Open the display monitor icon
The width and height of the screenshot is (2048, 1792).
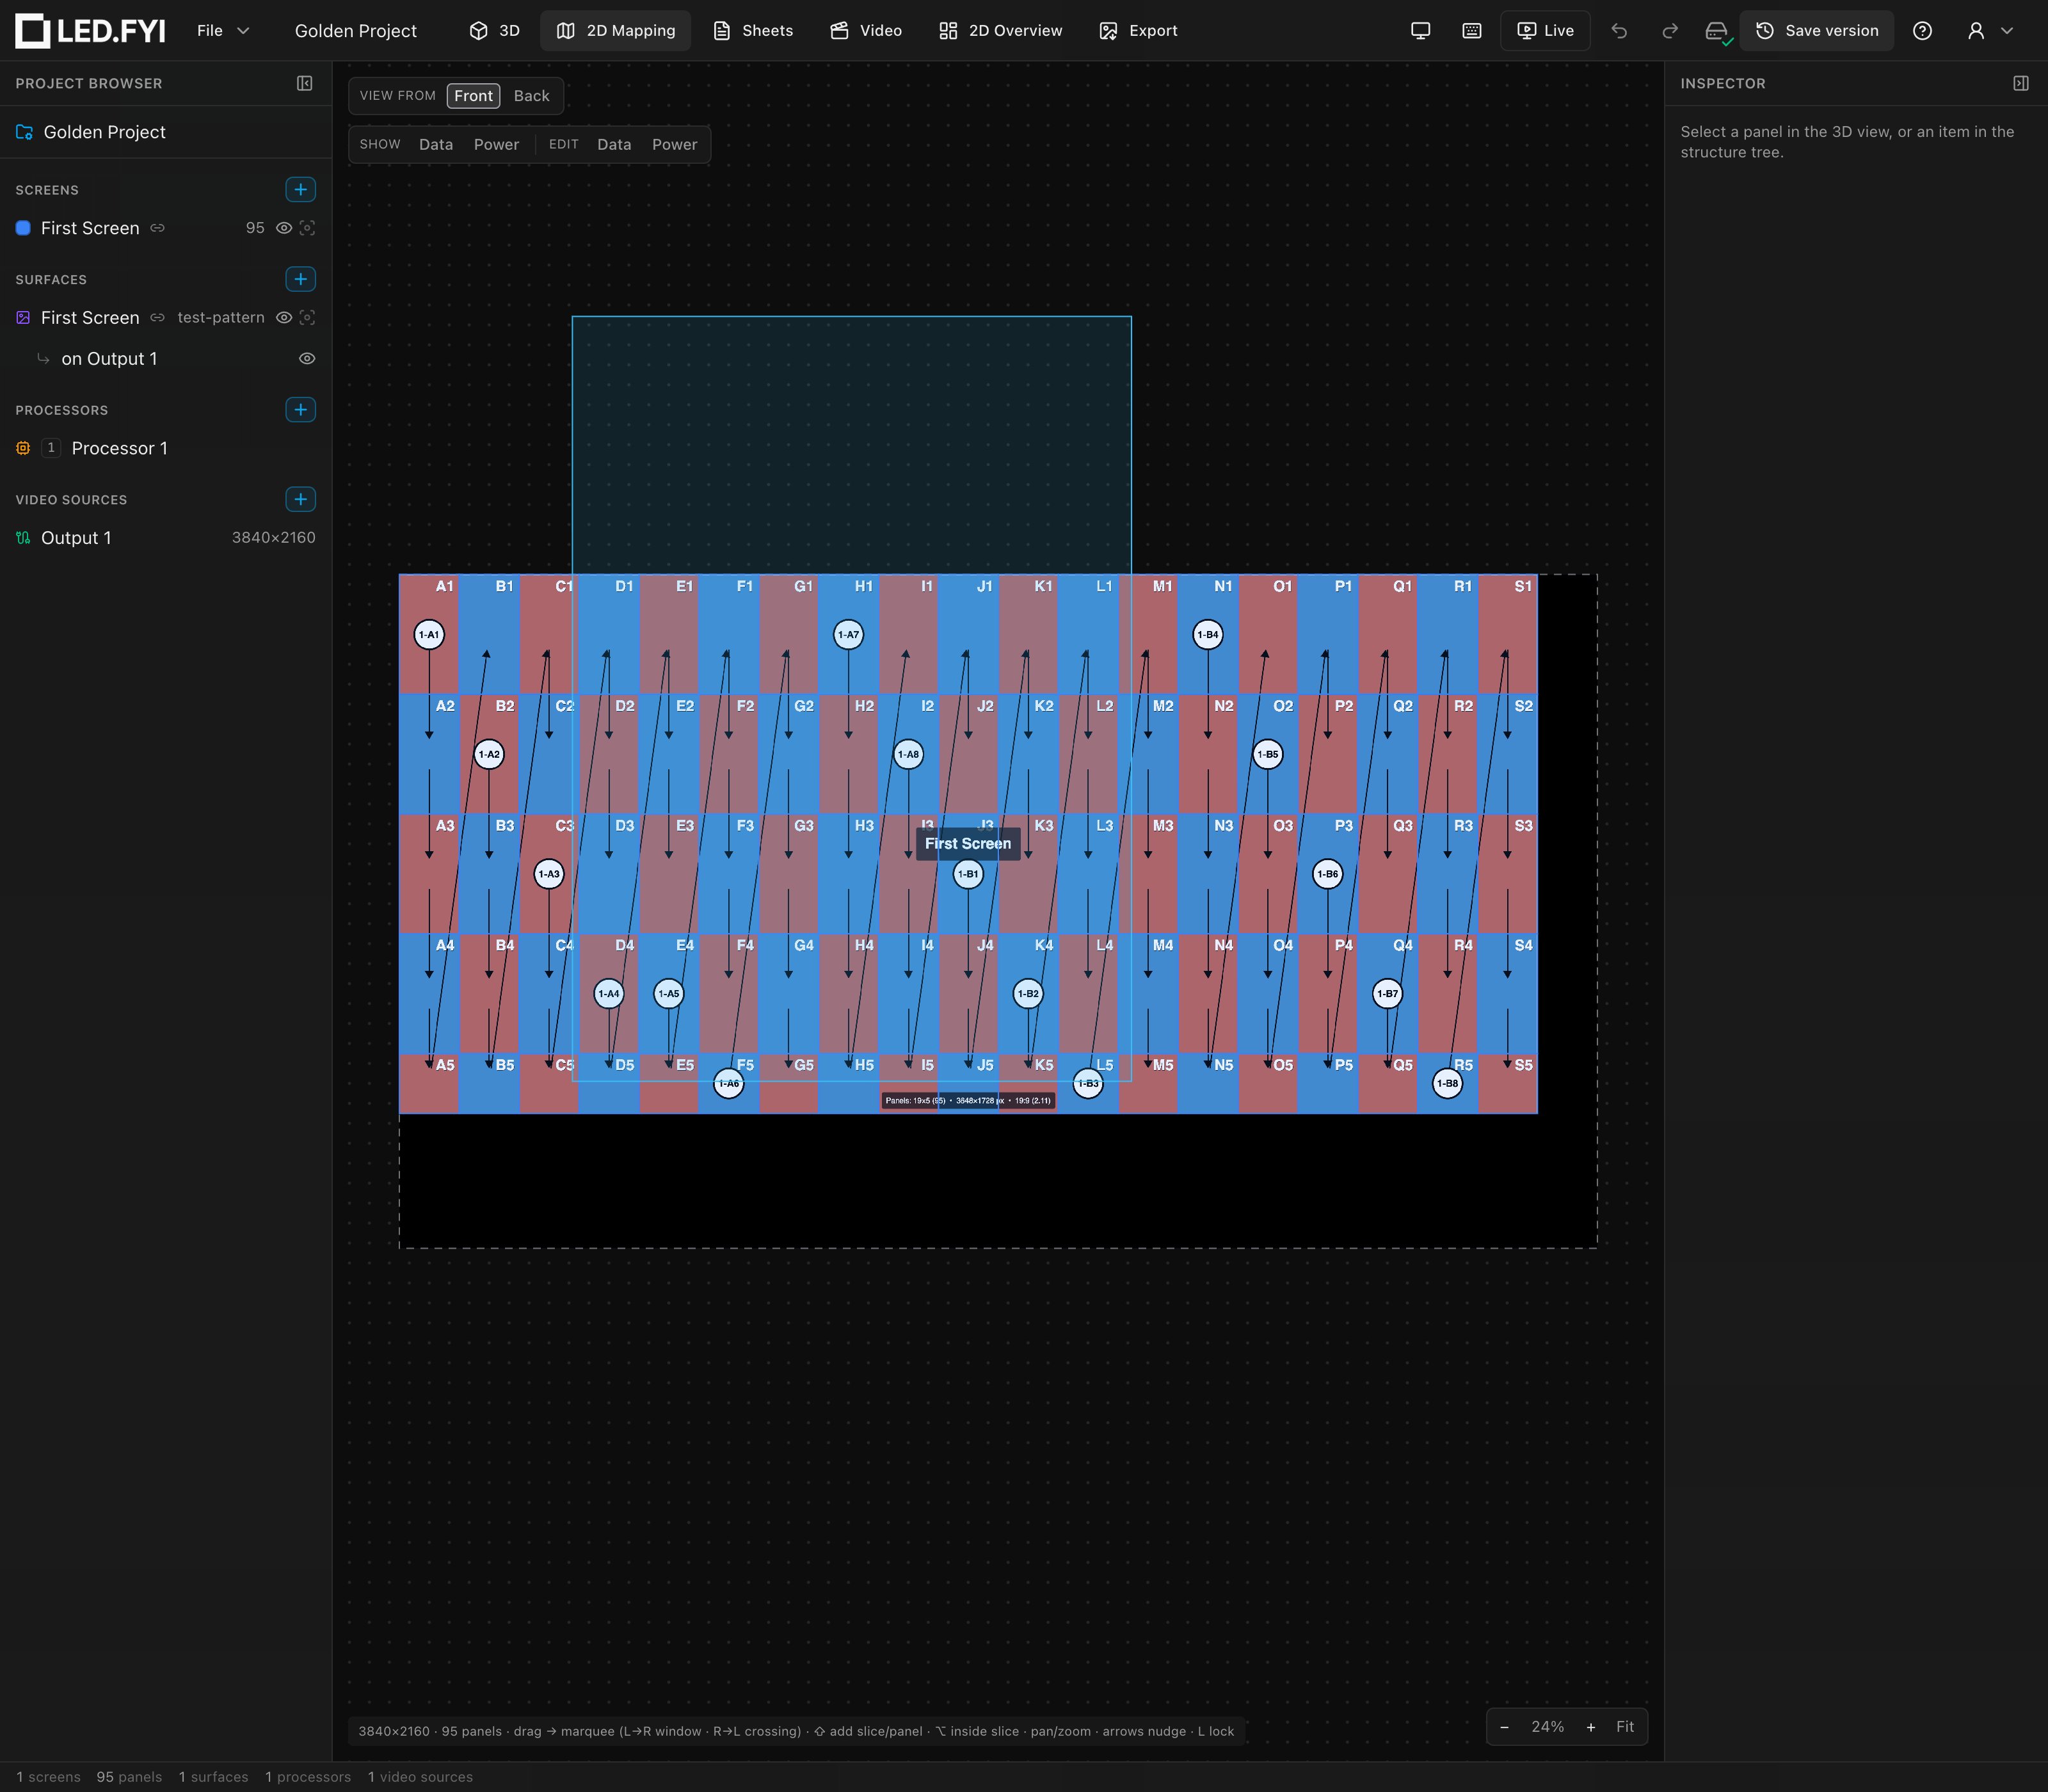[x=1420, y=31]
